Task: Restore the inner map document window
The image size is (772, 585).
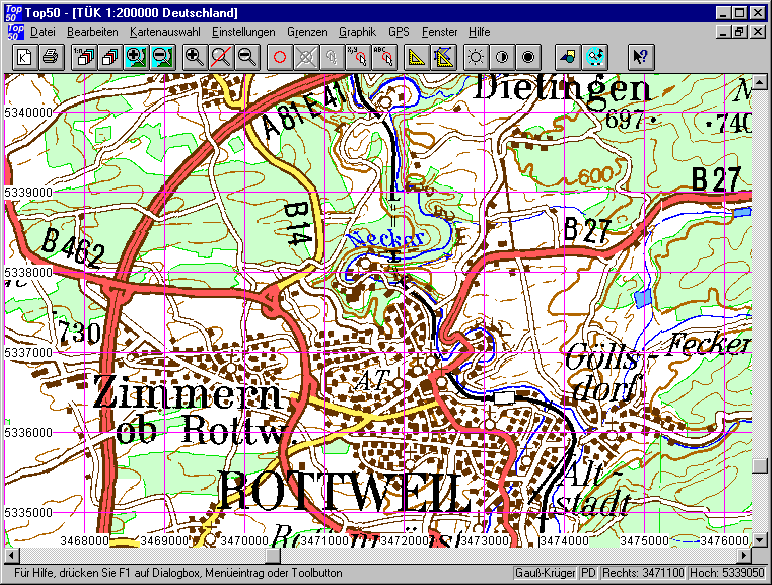Action: pos(739,32)
